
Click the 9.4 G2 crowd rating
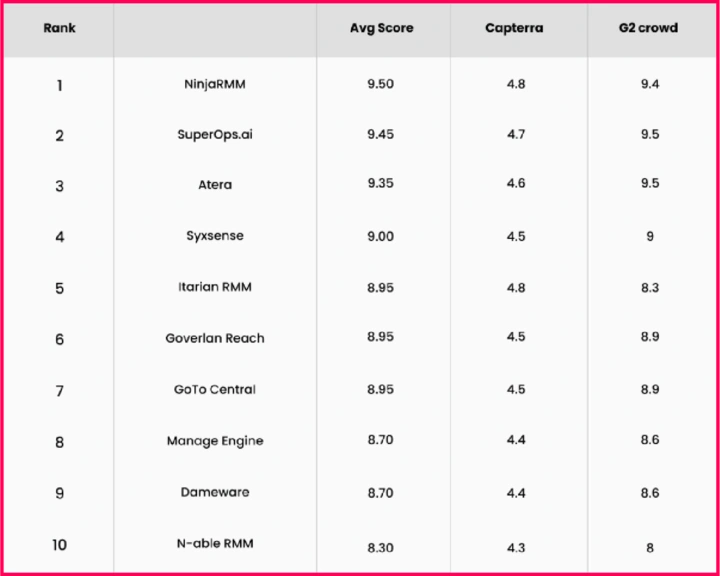click(x=650, y=84)
